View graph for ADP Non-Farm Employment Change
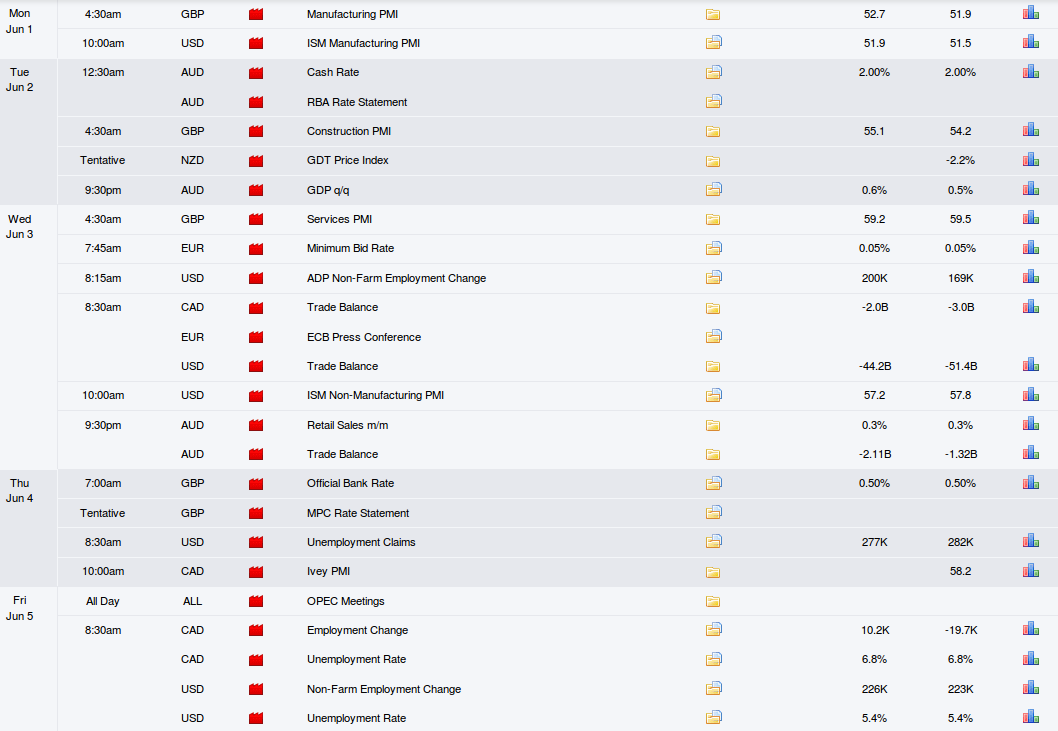Screen dimensions: 1058x731 click(x=1030, y=277)
